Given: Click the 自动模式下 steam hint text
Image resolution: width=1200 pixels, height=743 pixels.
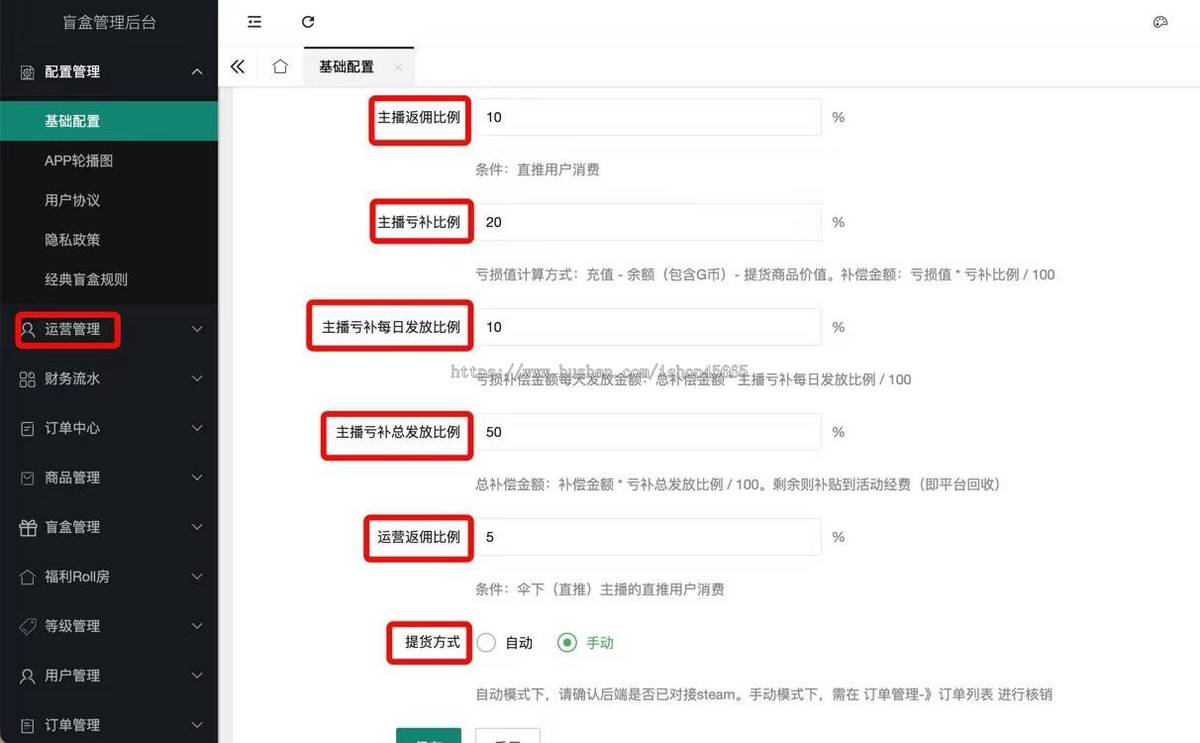Looking at the screenshot, I should click(x=764, y=695).
